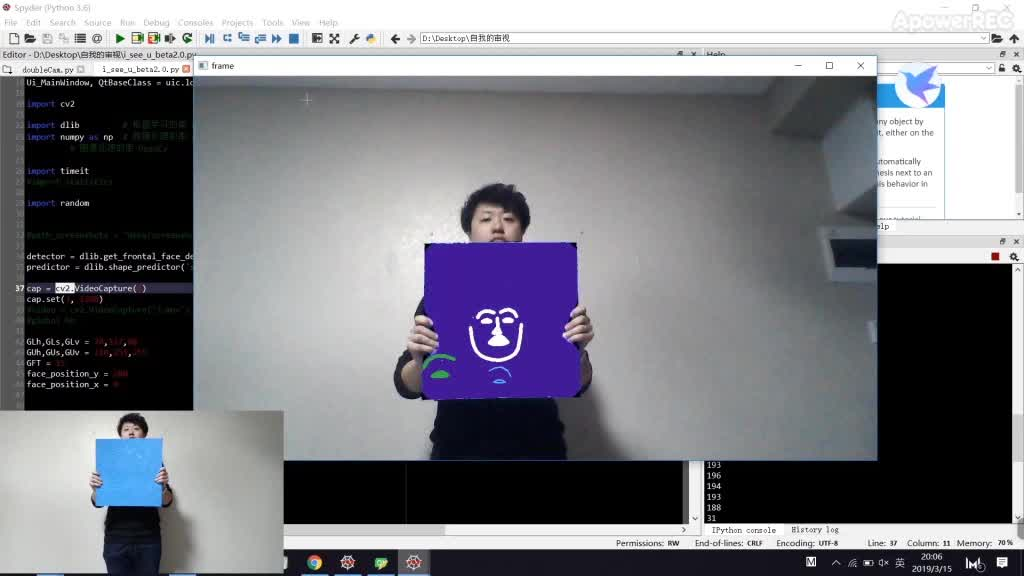Image resolution: width=1024 pixels, height=576 pixels.
Task: Click the muted volume tray icon
Action: point(884,562)
